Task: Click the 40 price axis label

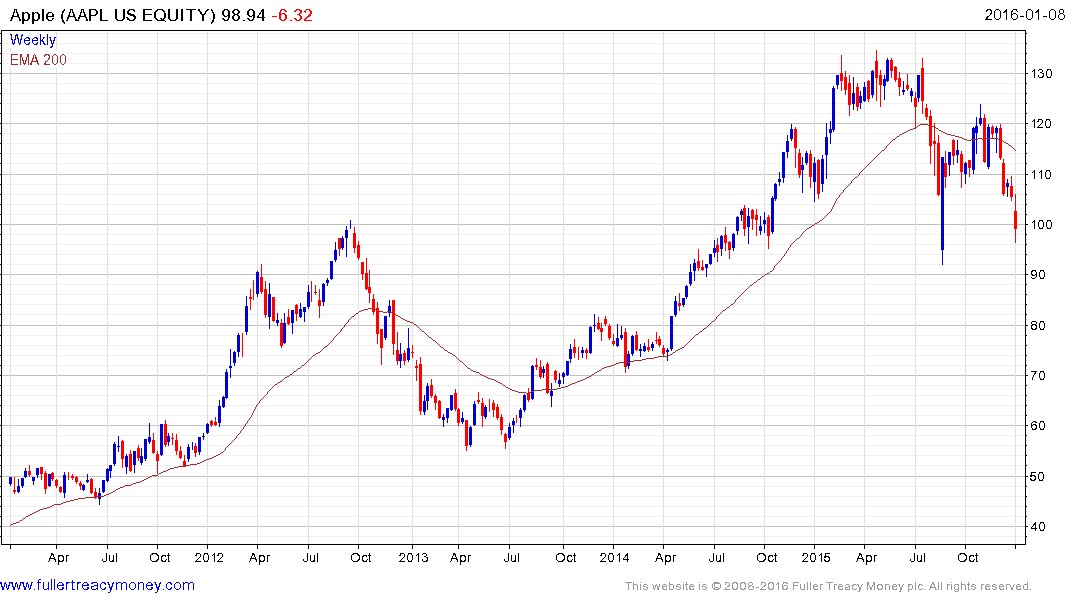Action: (x=1042, y=527)
